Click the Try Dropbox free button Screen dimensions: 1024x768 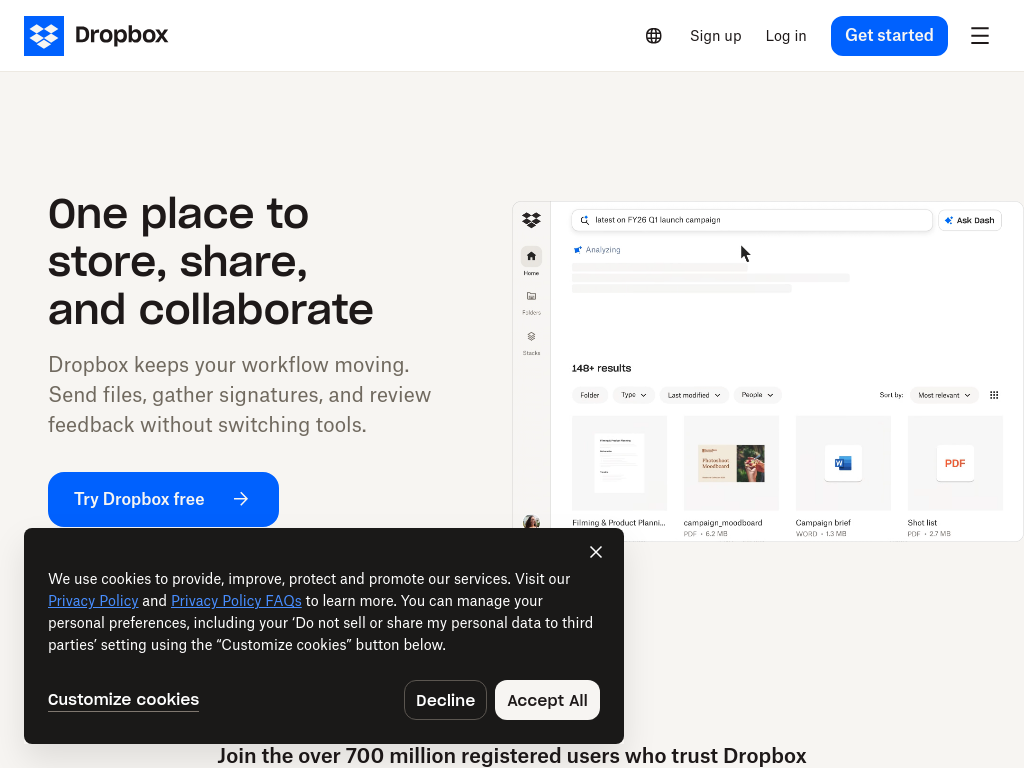(x=163, y=499)
